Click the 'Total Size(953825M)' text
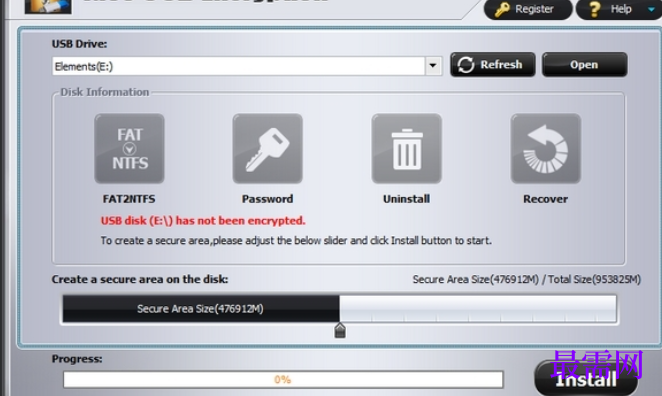The width and height of the screenshot is (662, 396). click(594, 279)
